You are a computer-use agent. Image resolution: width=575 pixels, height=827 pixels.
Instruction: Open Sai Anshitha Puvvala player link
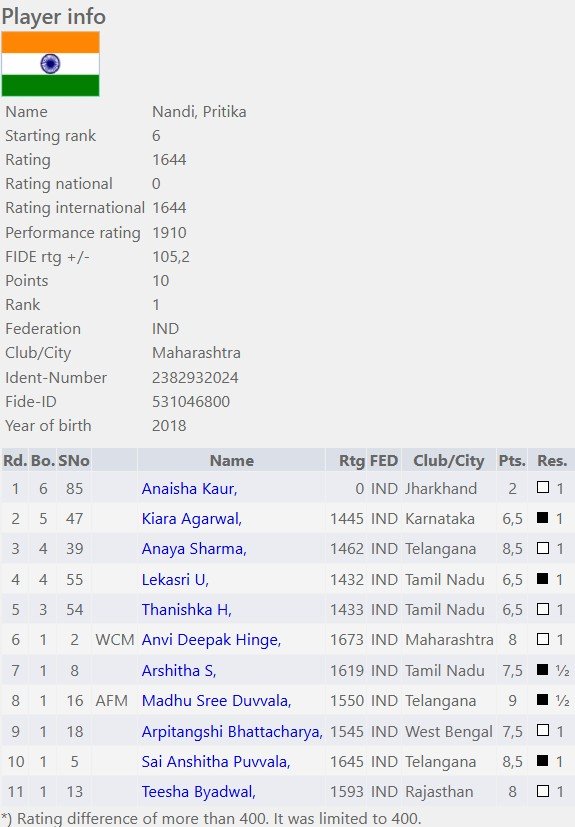point(216,761)
